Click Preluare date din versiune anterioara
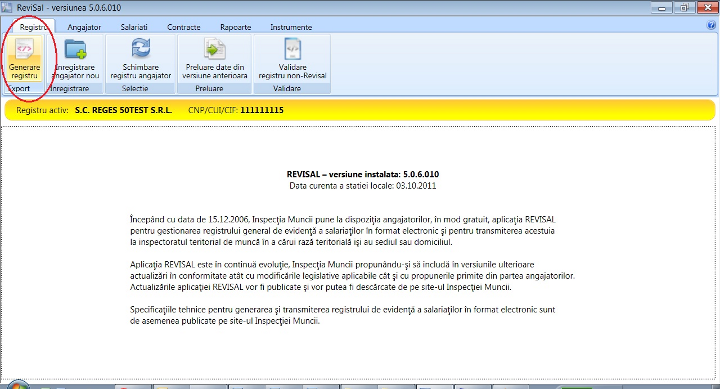 pos(214,58)
